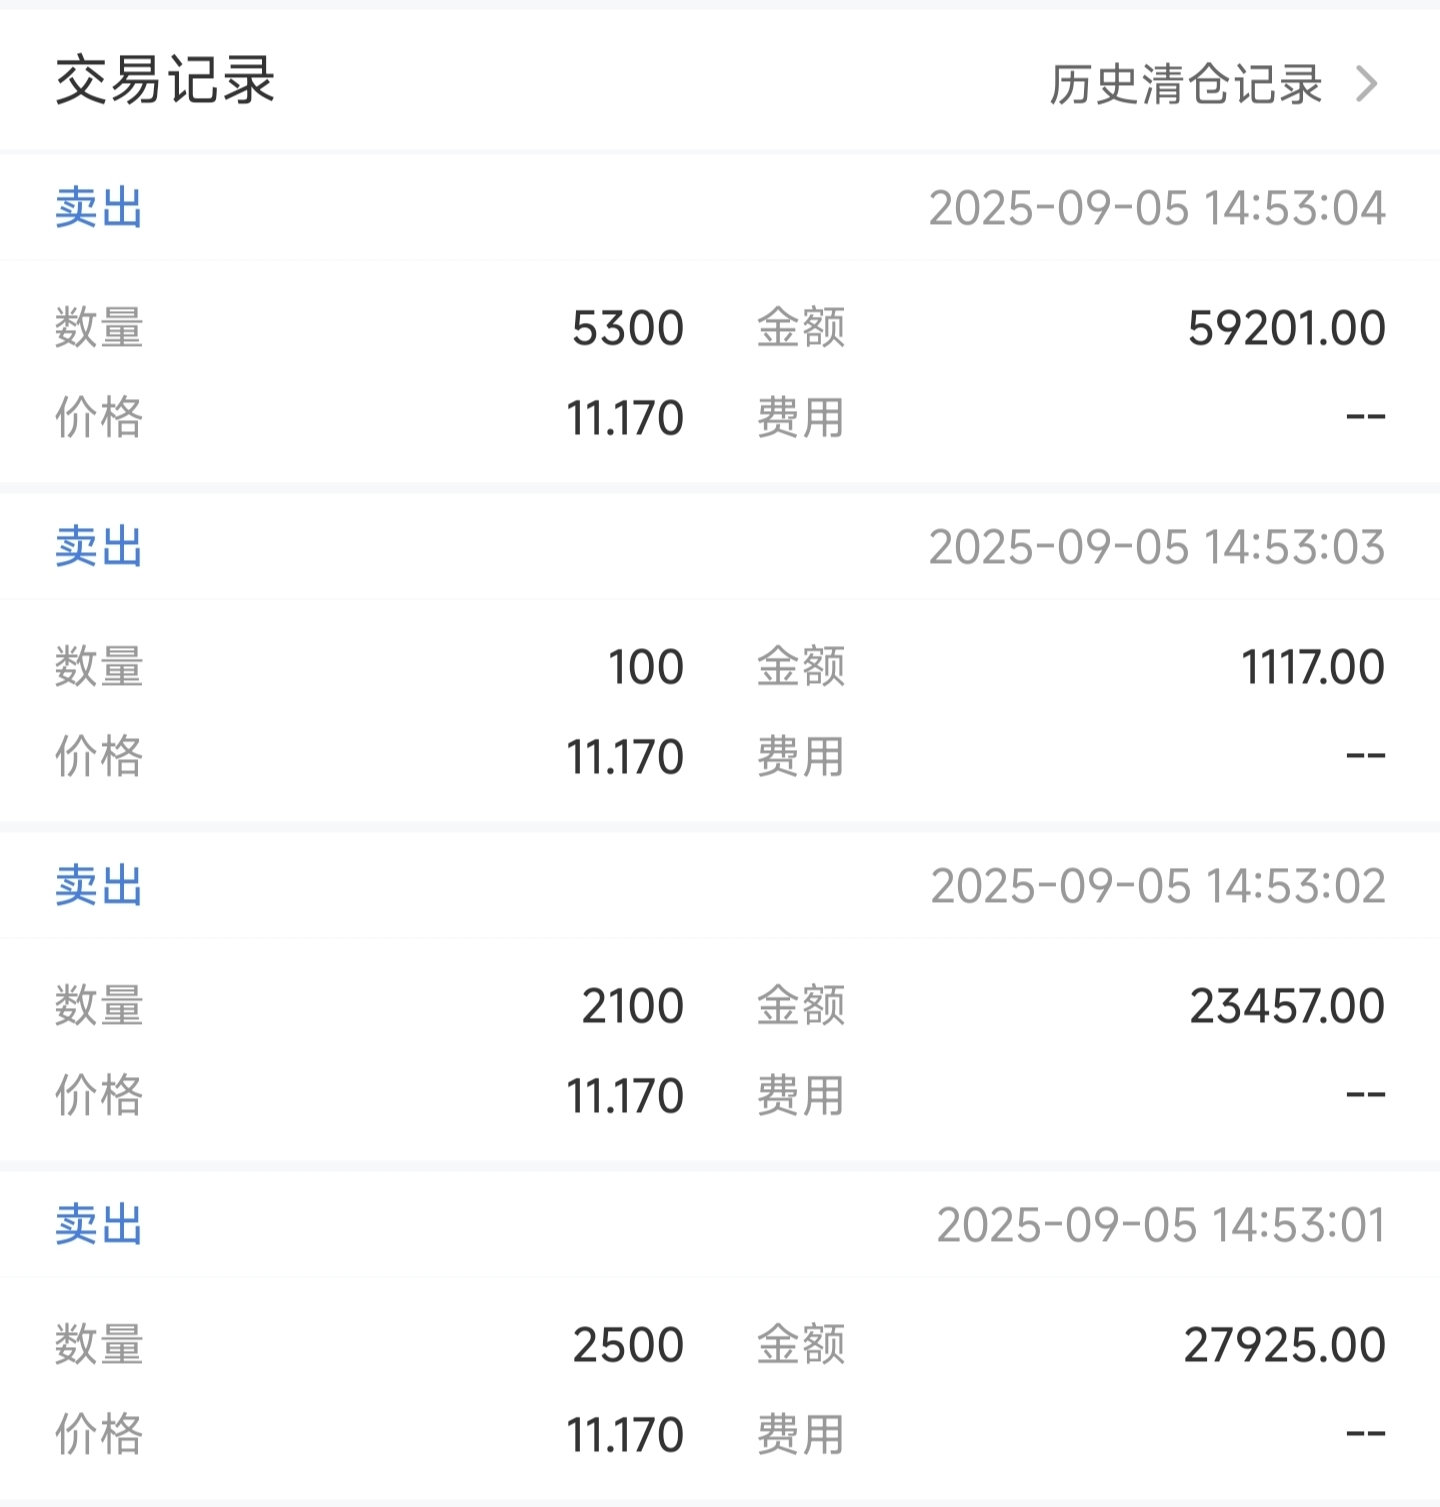Tap the amount 23457.00

(x=1287, y=1006)
